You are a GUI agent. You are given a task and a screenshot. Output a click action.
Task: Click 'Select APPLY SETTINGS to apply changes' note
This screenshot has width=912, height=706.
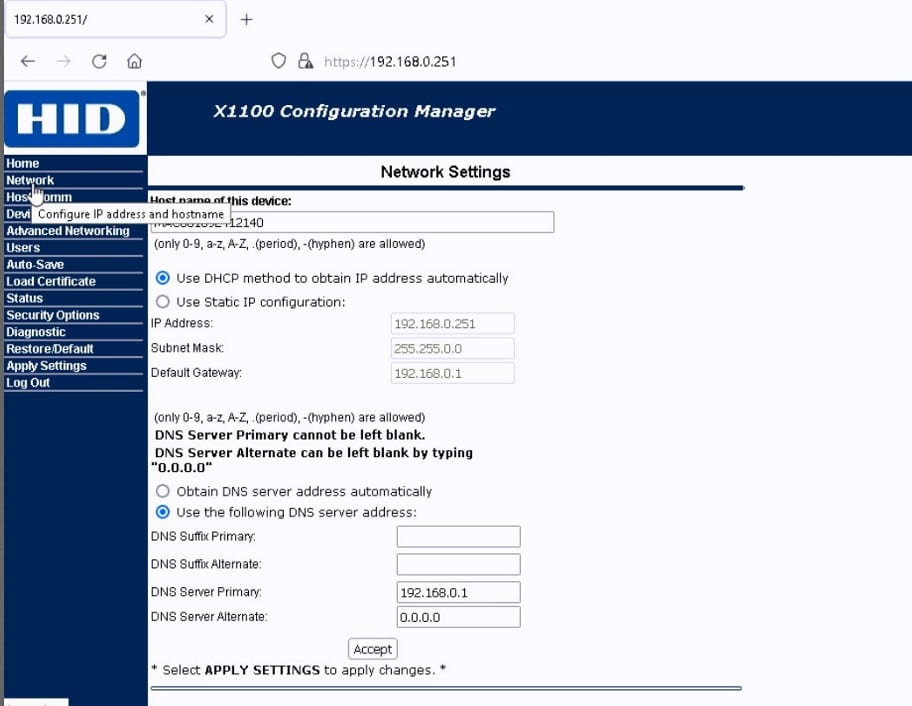(298, 670)
